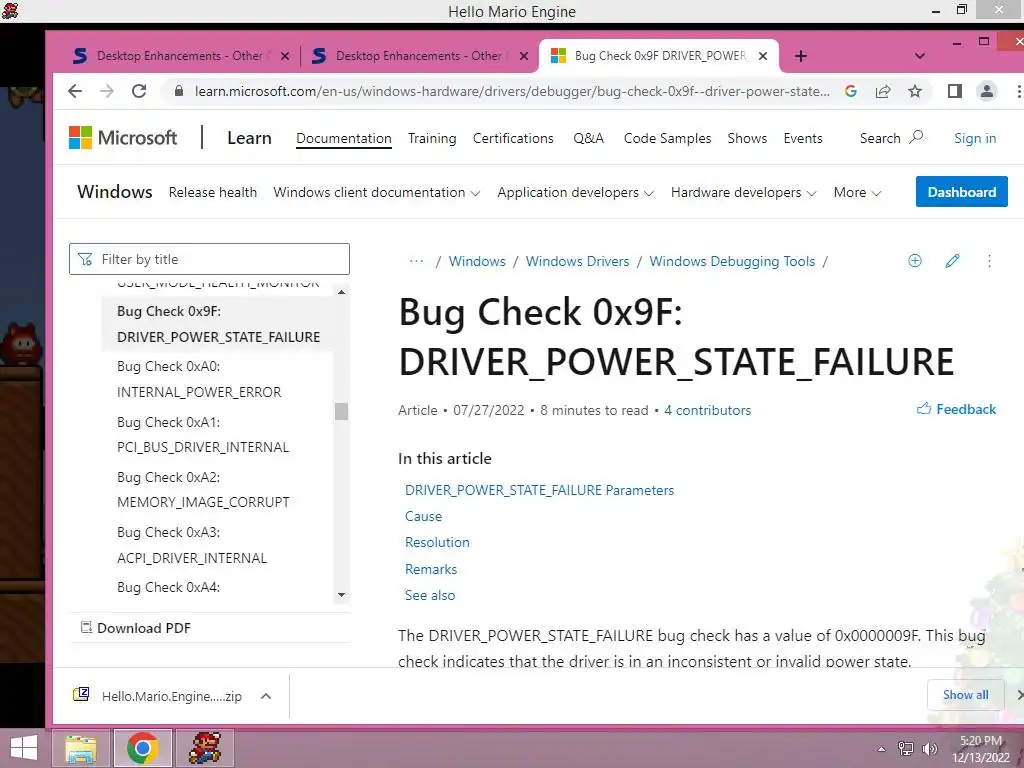Open the Documentation menu item
This screenshot has height=768, width=1024.
[344, 138]
